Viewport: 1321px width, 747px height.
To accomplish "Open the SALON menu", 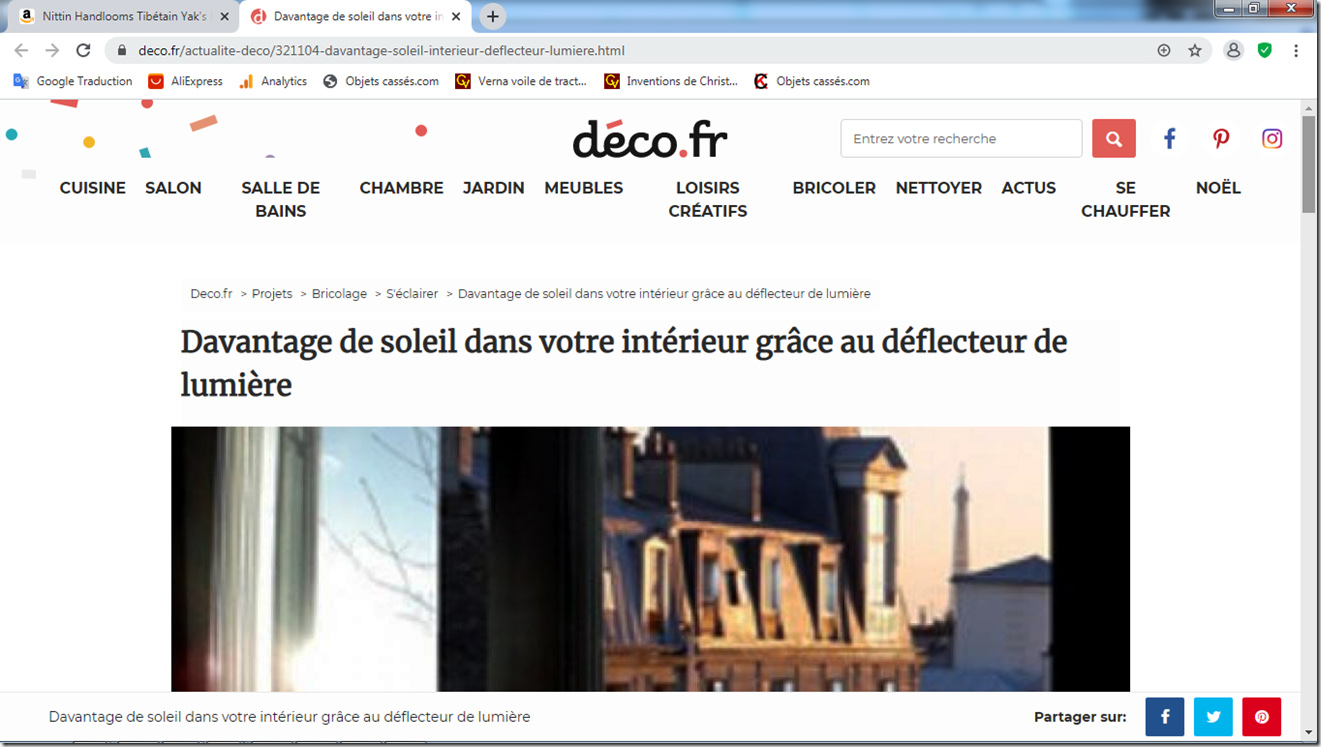I will tap(173, 188).
